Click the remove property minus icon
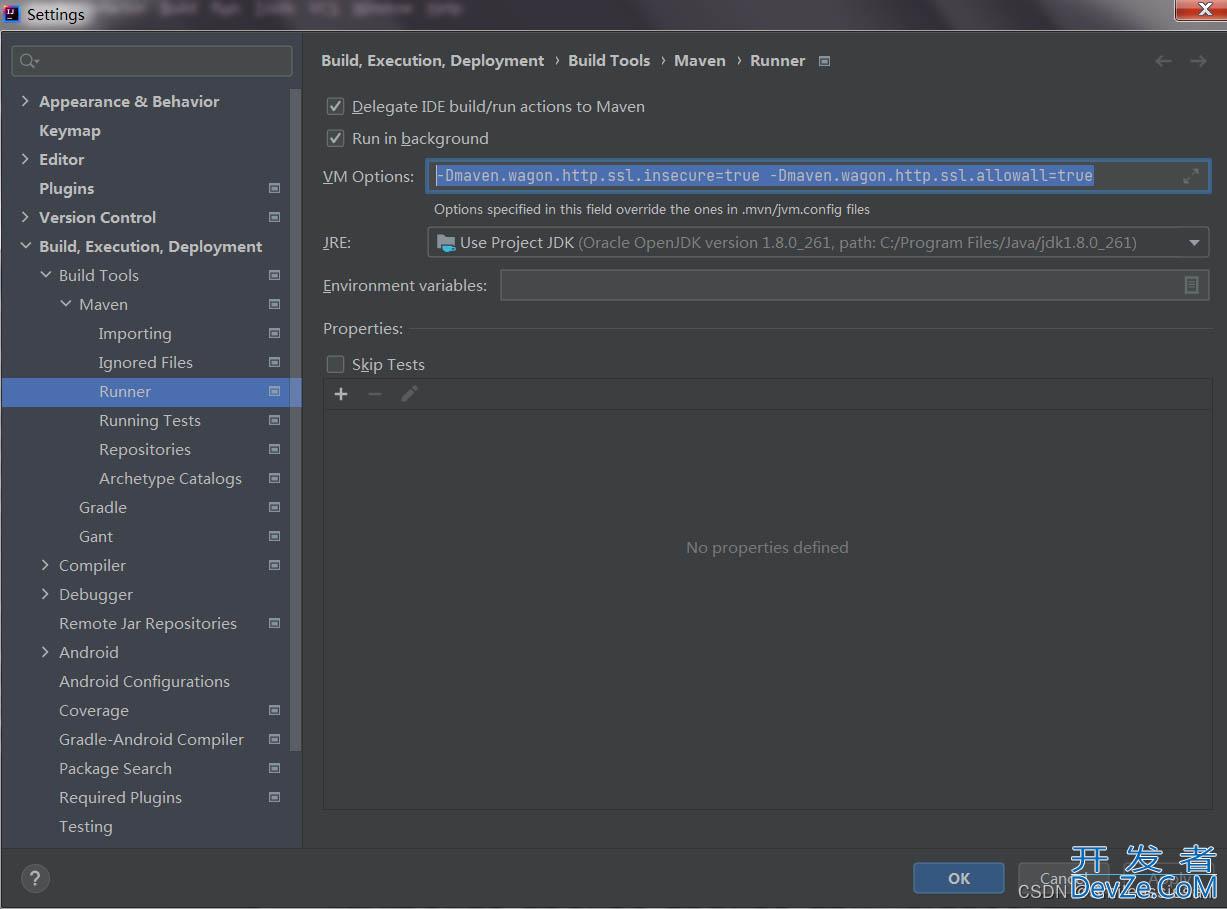The image size is (1227, 909). pos(375,394)
